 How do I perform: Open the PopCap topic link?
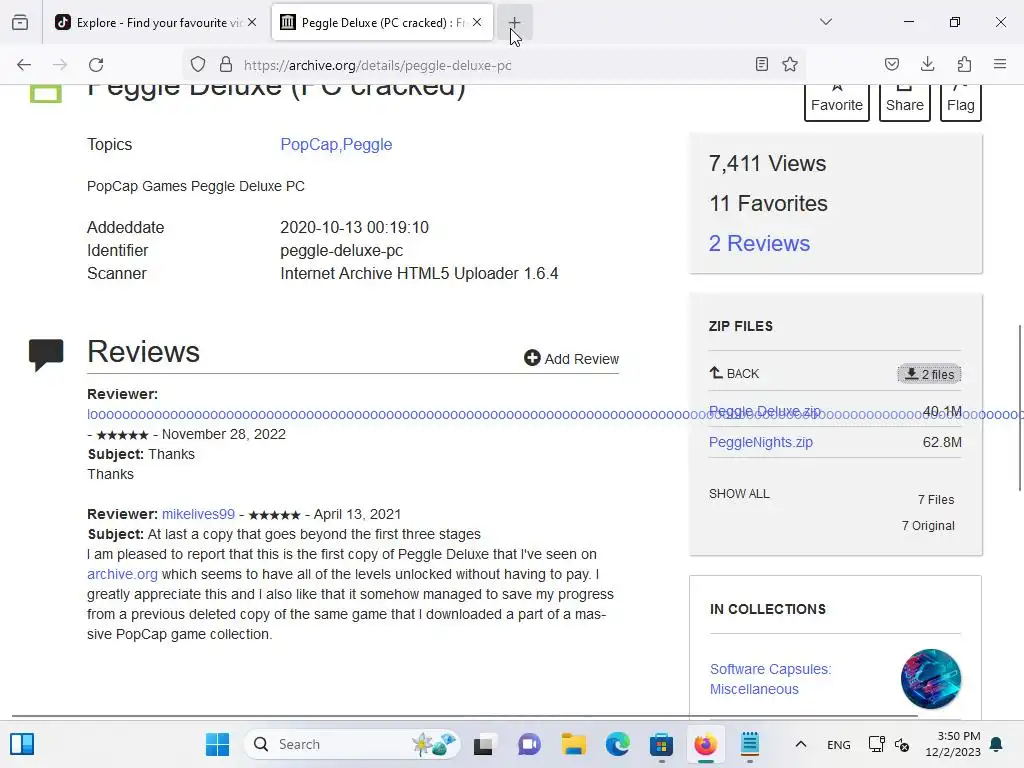click(x=309, y=144)
